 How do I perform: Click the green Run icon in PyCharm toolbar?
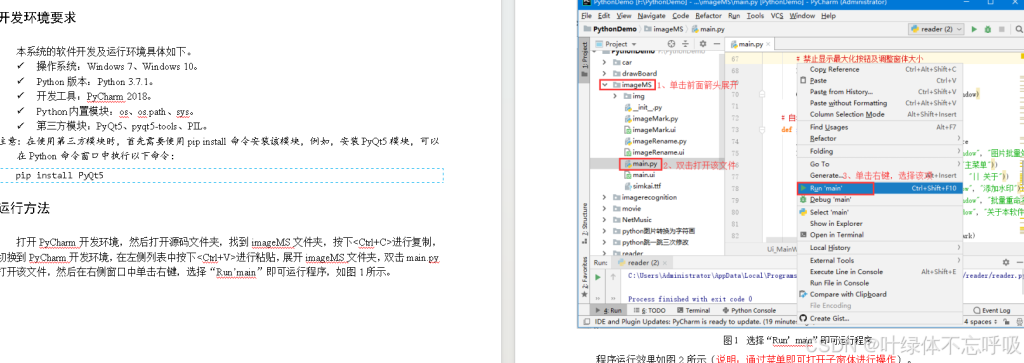point(974,29)
